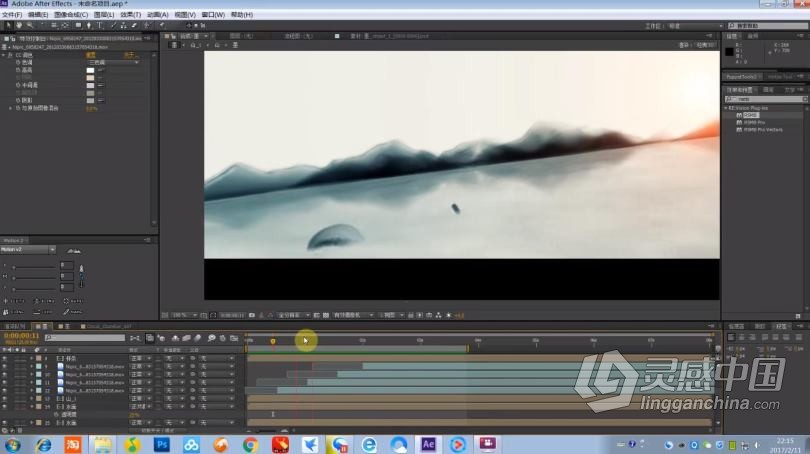Select the Hand tool
The height and width of the screenshot is (454, 810).
tap(19, 25)
